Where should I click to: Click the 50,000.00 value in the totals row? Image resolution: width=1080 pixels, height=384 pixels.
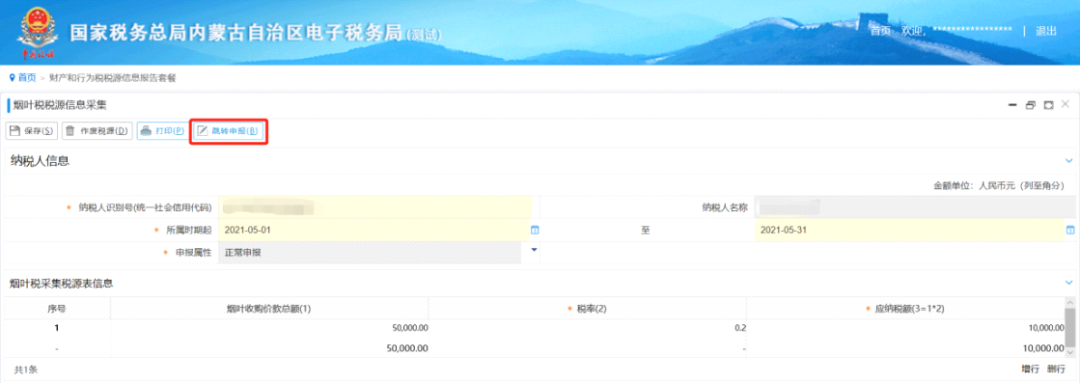coord(408,348)
